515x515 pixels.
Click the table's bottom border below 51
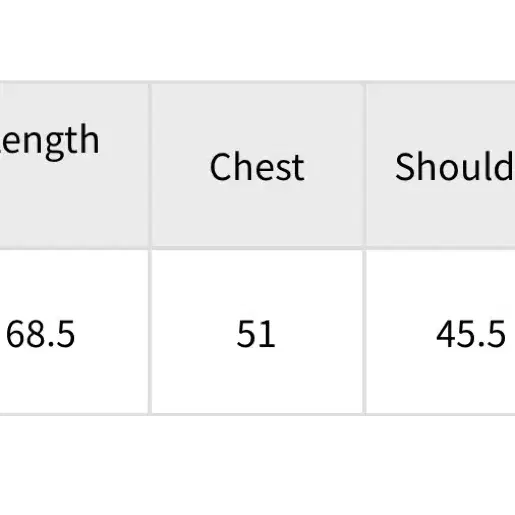[257, 414]
